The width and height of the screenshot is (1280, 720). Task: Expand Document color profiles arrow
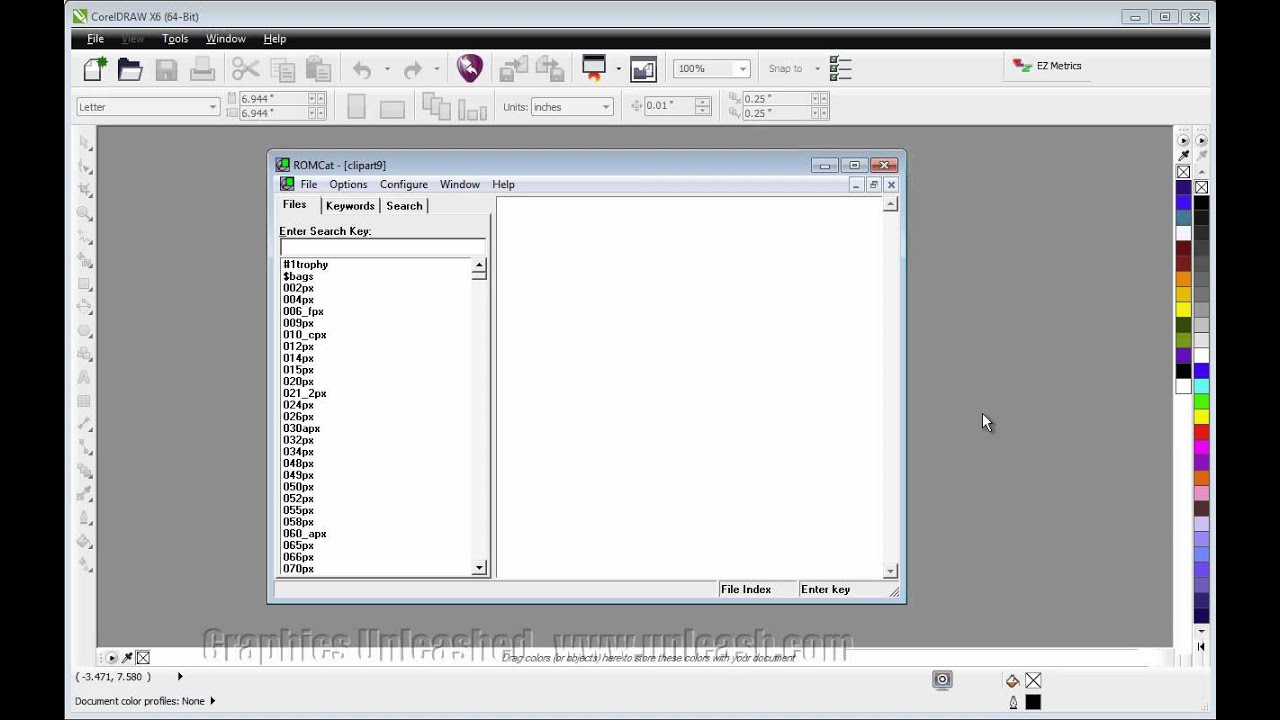212,701
